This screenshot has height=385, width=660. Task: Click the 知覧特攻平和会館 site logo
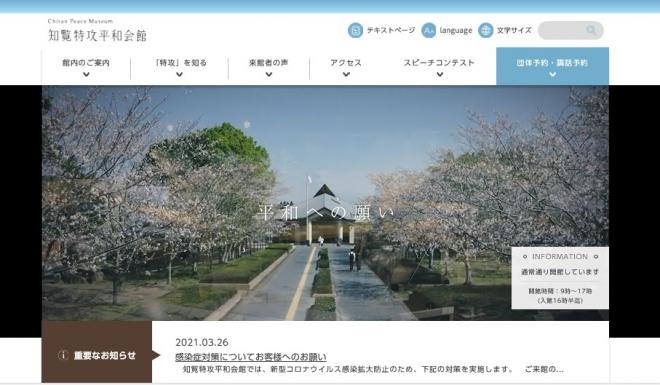[97, 35]
